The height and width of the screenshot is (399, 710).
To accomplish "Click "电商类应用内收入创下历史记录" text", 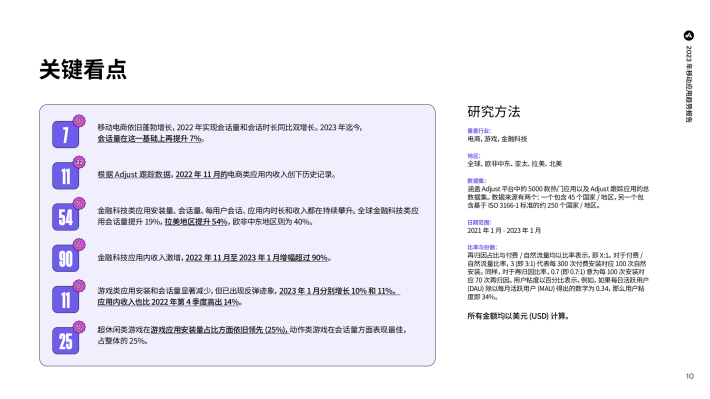I will [x=281, y=174].
